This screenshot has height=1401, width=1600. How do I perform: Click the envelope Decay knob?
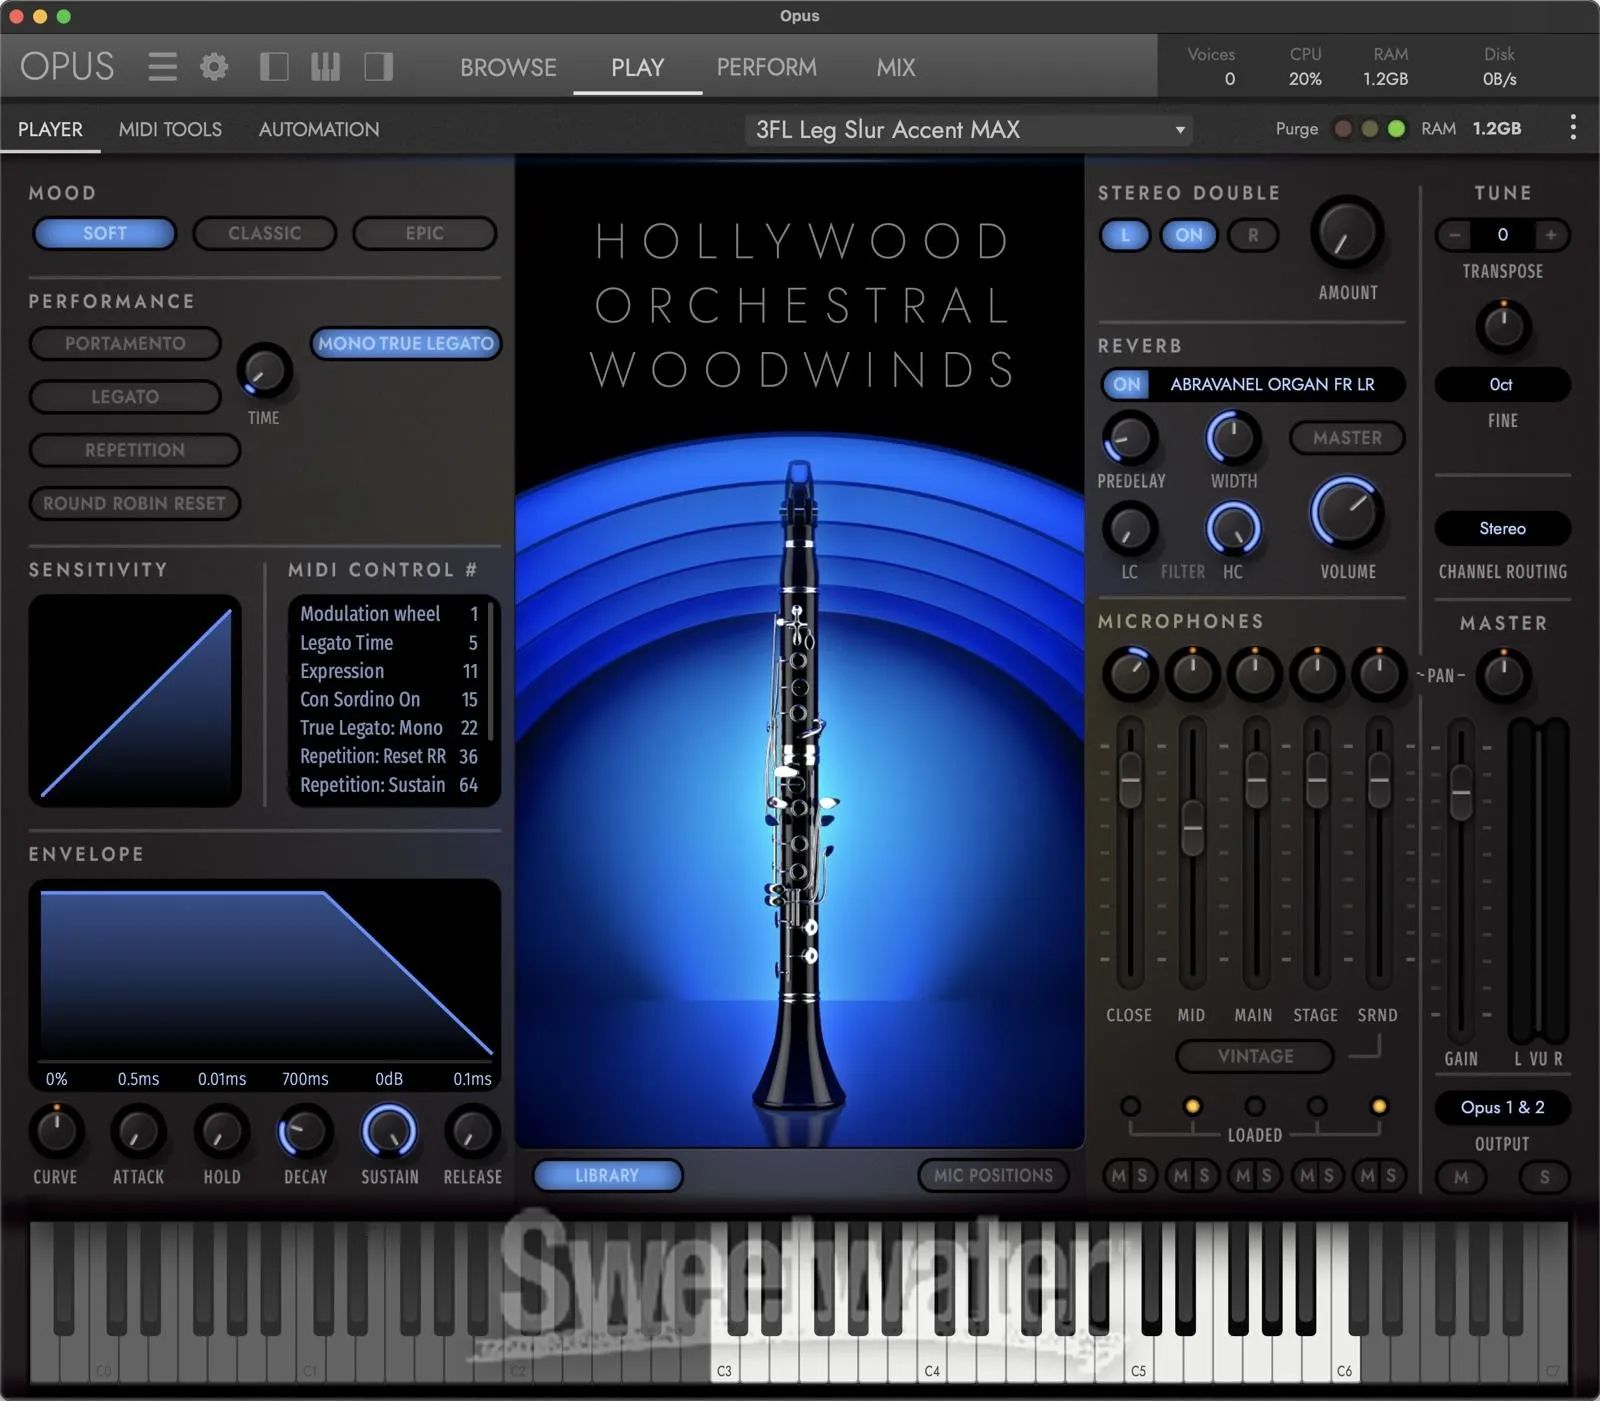point(305,1131)
